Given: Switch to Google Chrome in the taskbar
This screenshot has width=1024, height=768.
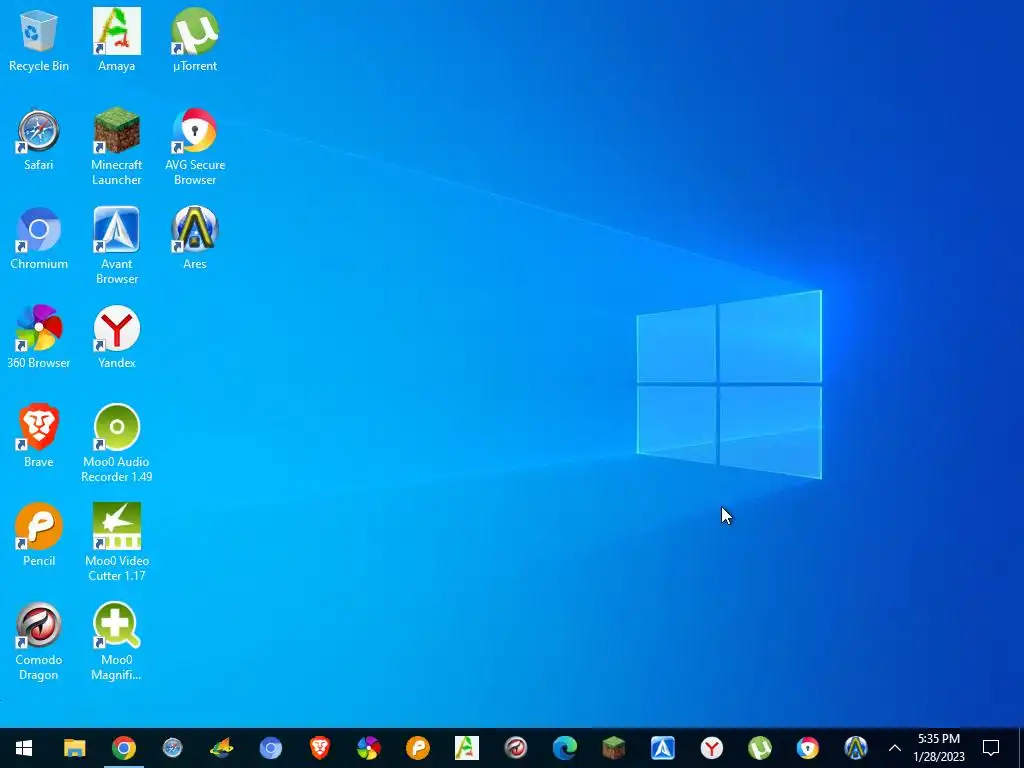Looking at the screenshot, I should pyautogui.click(x=123, y=748).
